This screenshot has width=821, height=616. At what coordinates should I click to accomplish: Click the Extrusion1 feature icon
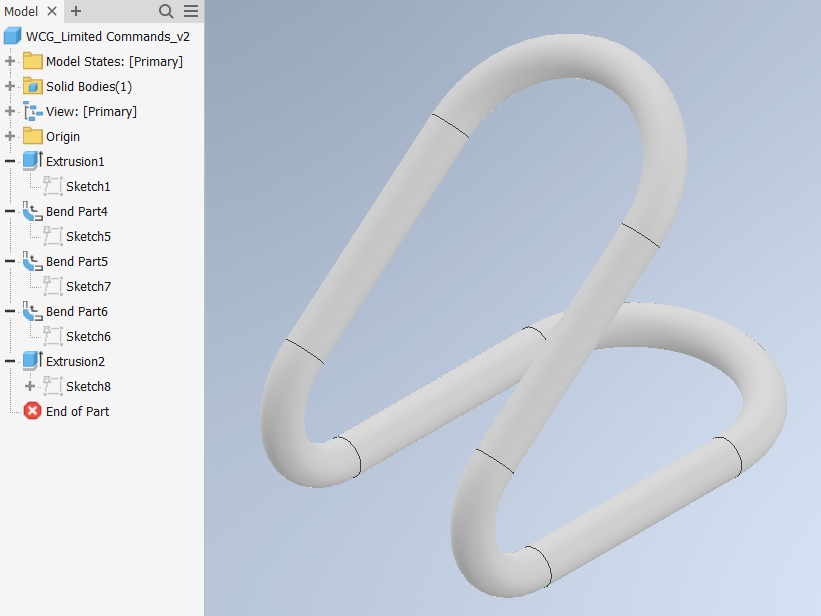pyautogui.click(x=32, y=160)
